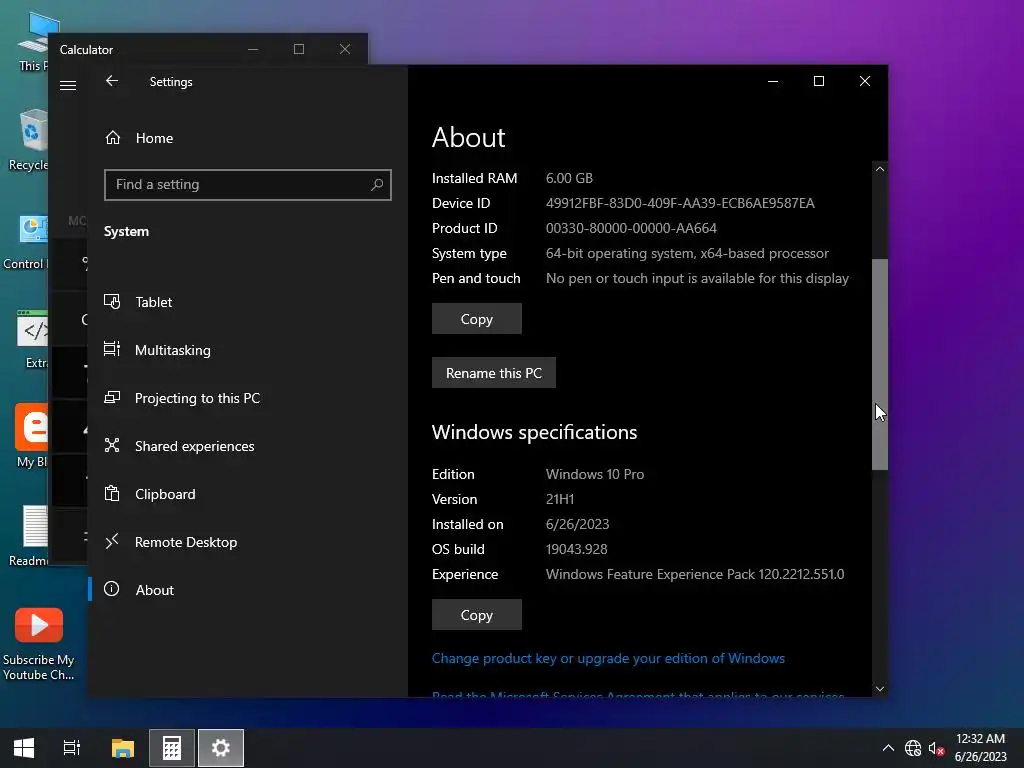Click the scrollbar up arrow in About
Viewport: 1024px width, 768px height.
tap(880, 169)
